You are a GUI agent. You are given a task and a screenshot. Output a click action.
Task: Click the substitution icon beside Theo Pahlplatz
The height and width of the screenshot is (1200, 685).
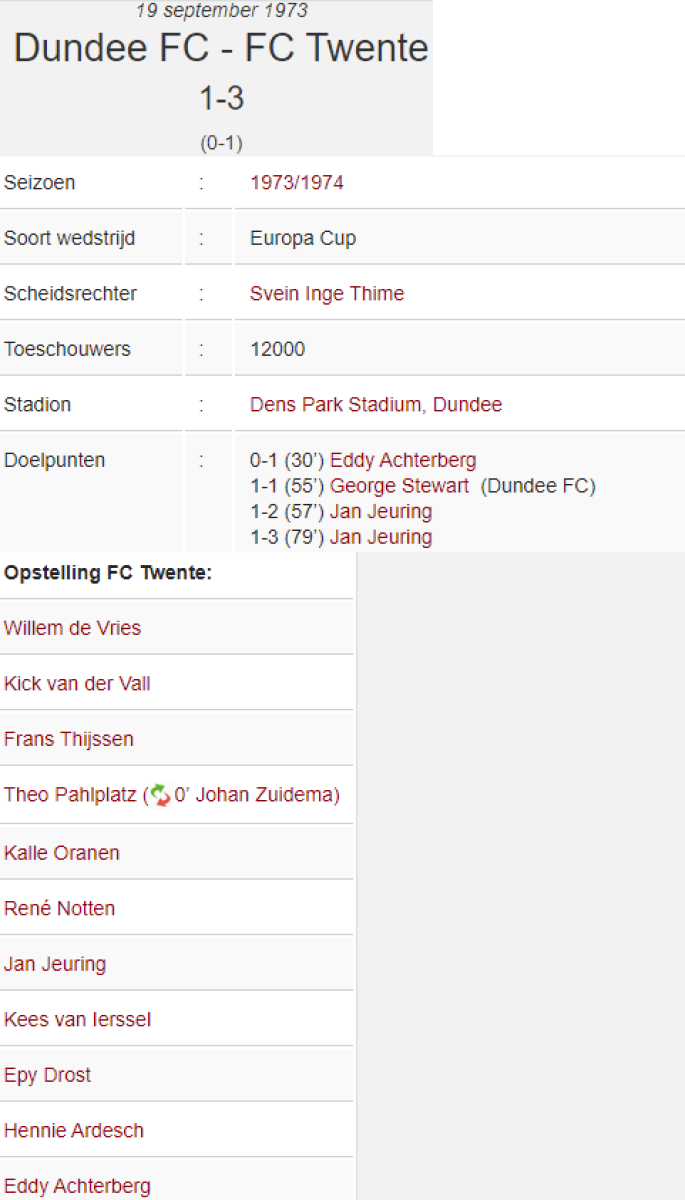[x=160, y=796]
